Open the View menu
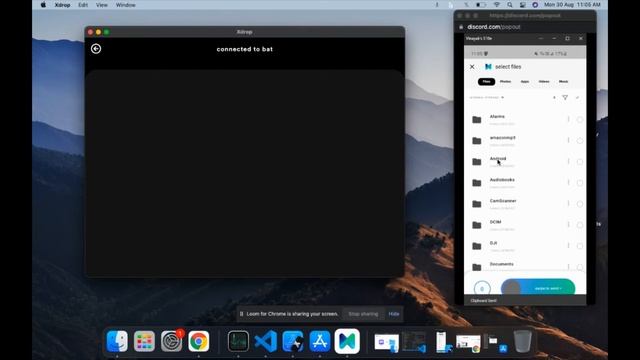 (102, 5)
